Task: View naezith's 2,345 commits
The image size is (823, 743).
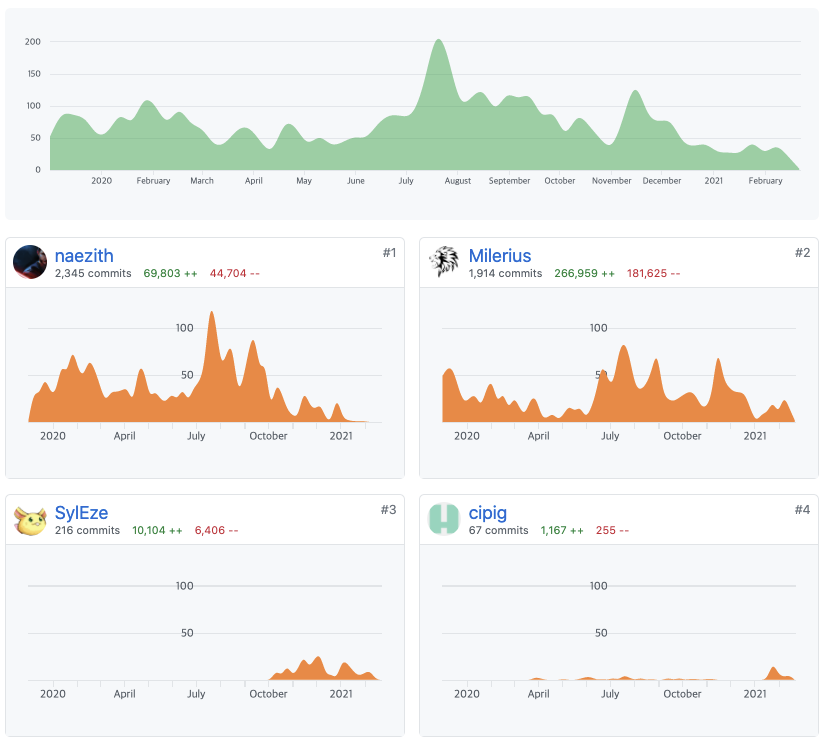Action: click(x=93, y=273)
